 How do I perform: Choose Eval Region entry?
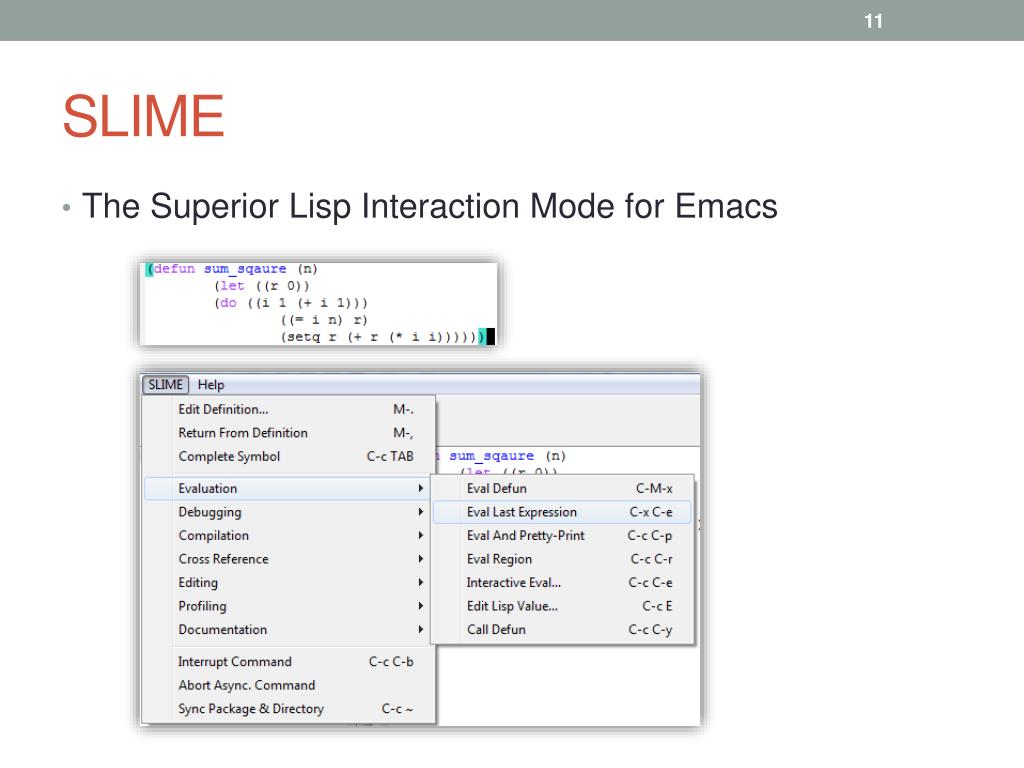coord(562,559)
